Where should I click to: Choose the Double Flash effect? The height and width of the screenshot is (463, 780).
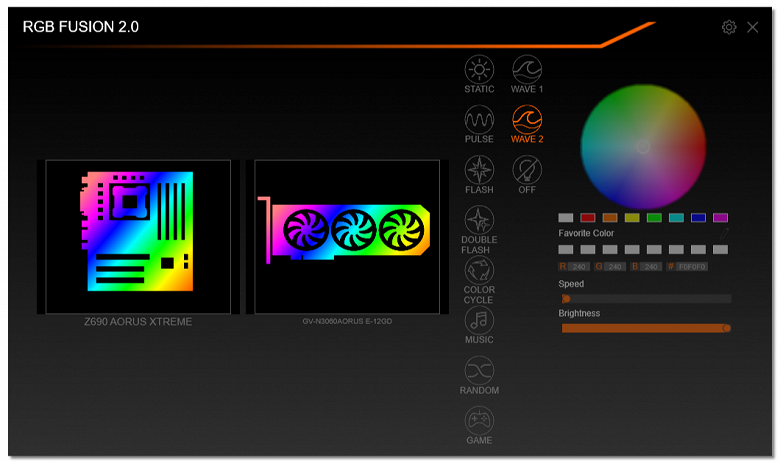479,230
